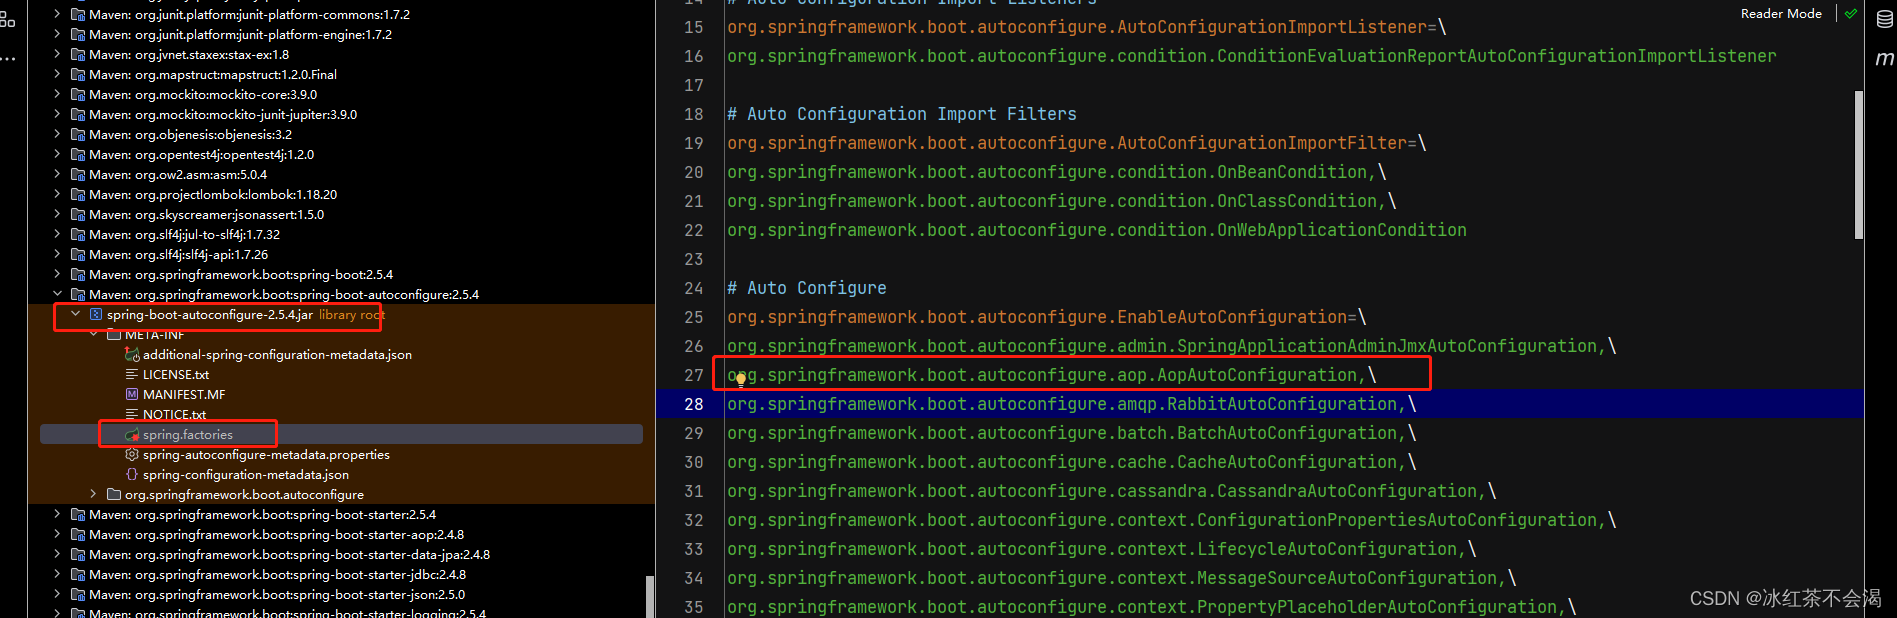The image size is (1897, 618).
Task: Select spring-autoconfigure-metadata.properties file
Action: pyautogui.click(x=266, y=455)
